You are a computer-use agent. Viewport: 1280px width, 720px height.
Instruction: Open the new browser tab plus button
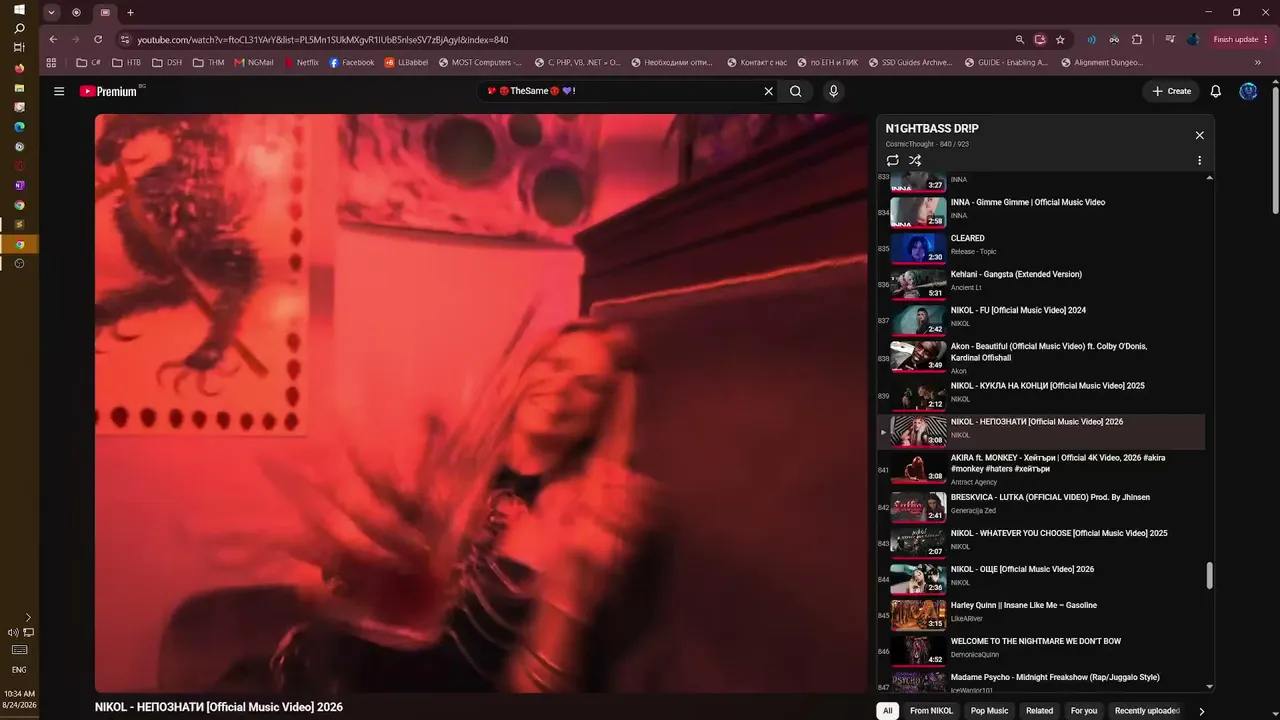pos(130,13)
